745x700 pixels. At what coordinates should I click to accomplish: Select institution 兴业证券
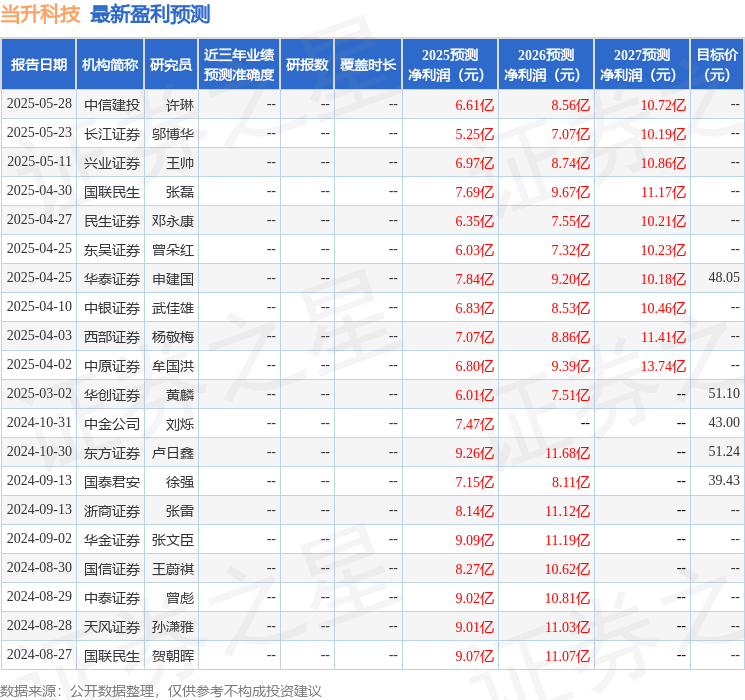[112, 163]
